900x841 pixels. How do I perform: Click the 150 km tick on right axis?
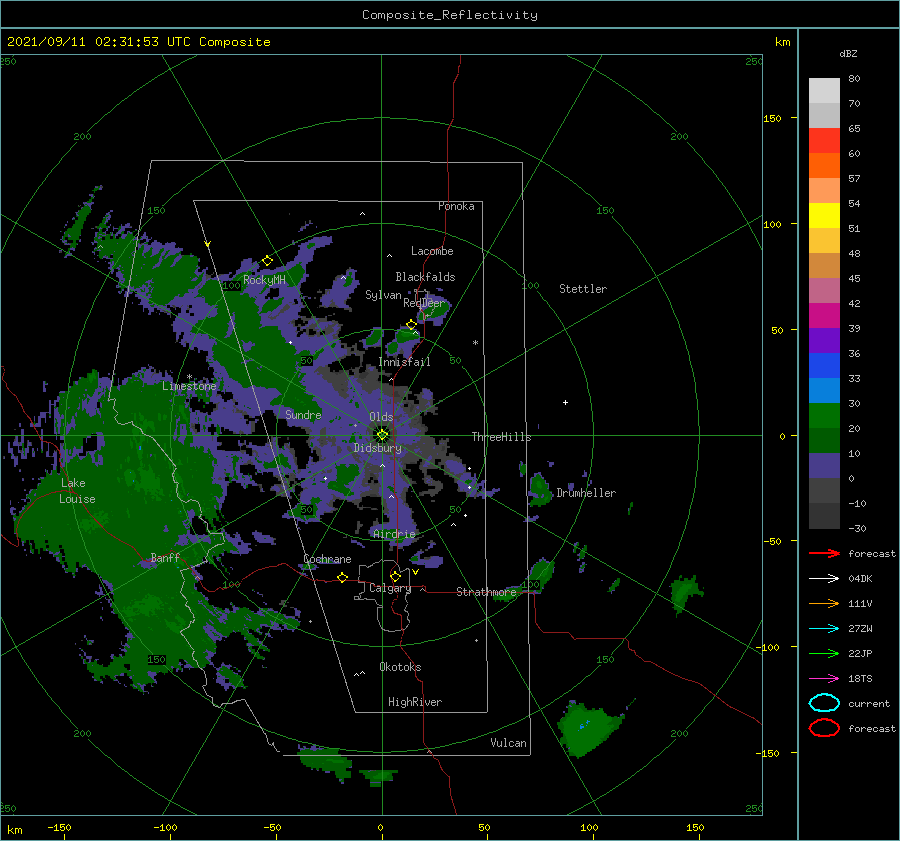tap(772, 118)
